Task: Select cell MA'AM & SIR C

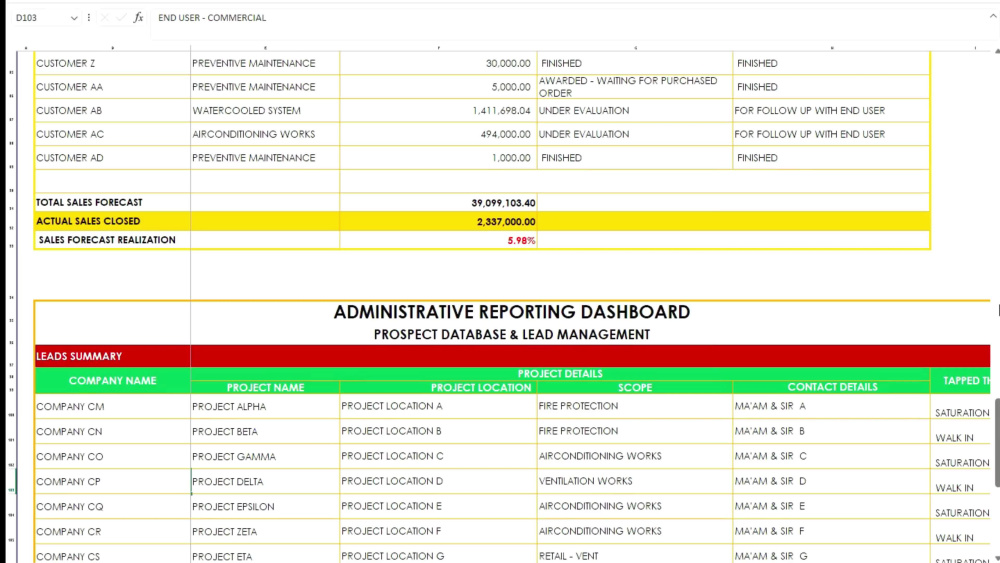Action: tap(831, 457)
